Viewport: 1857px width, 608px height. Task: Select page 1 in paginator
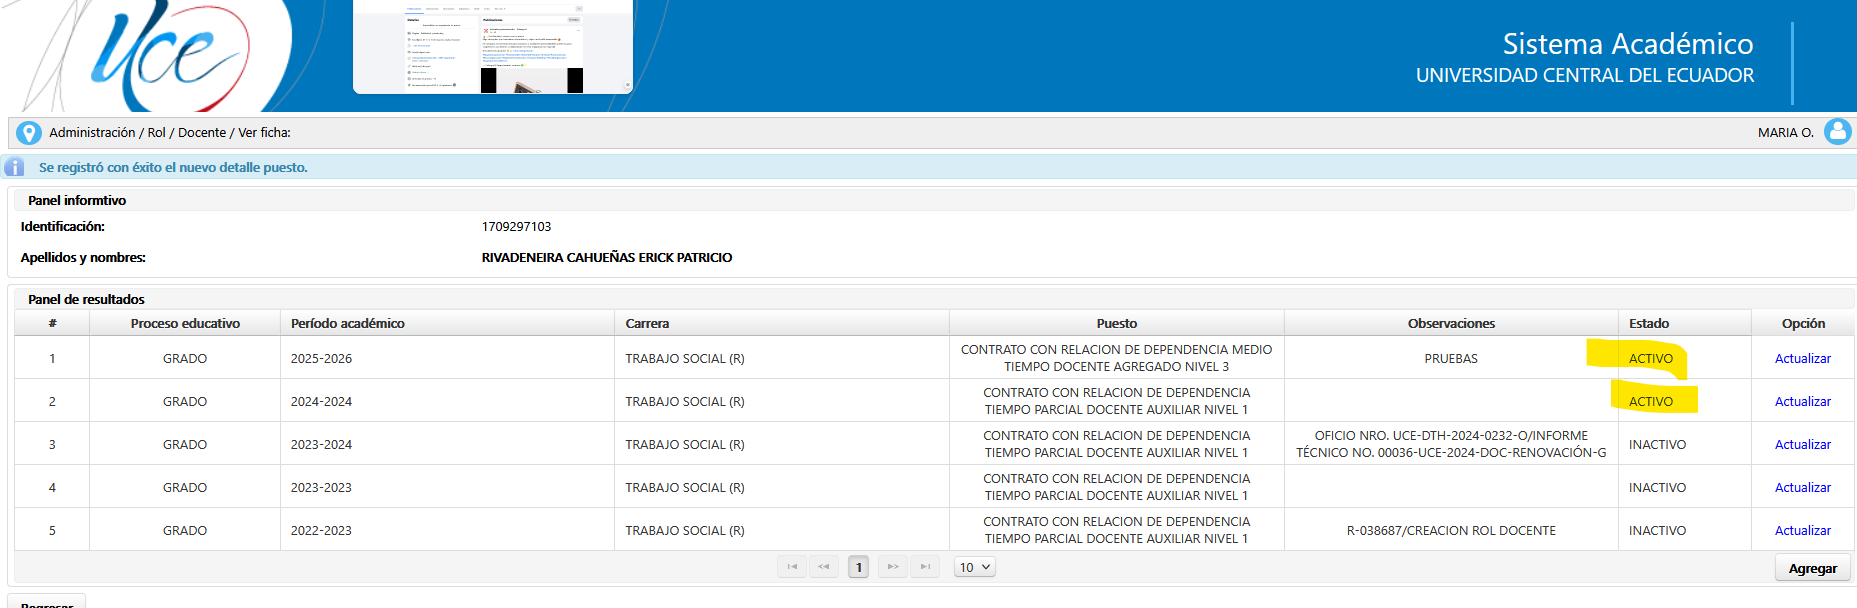(x=858, y=567)
